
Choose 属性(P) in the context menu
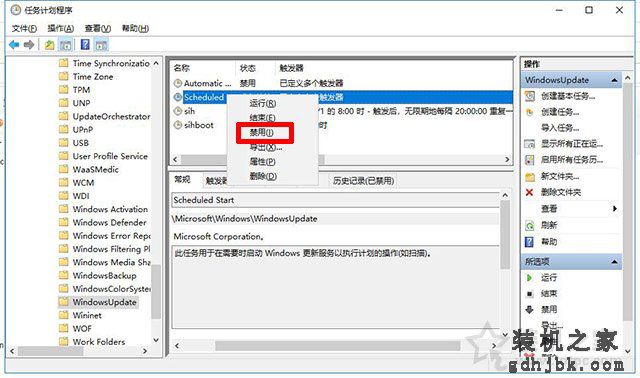(x=262, y=162)
